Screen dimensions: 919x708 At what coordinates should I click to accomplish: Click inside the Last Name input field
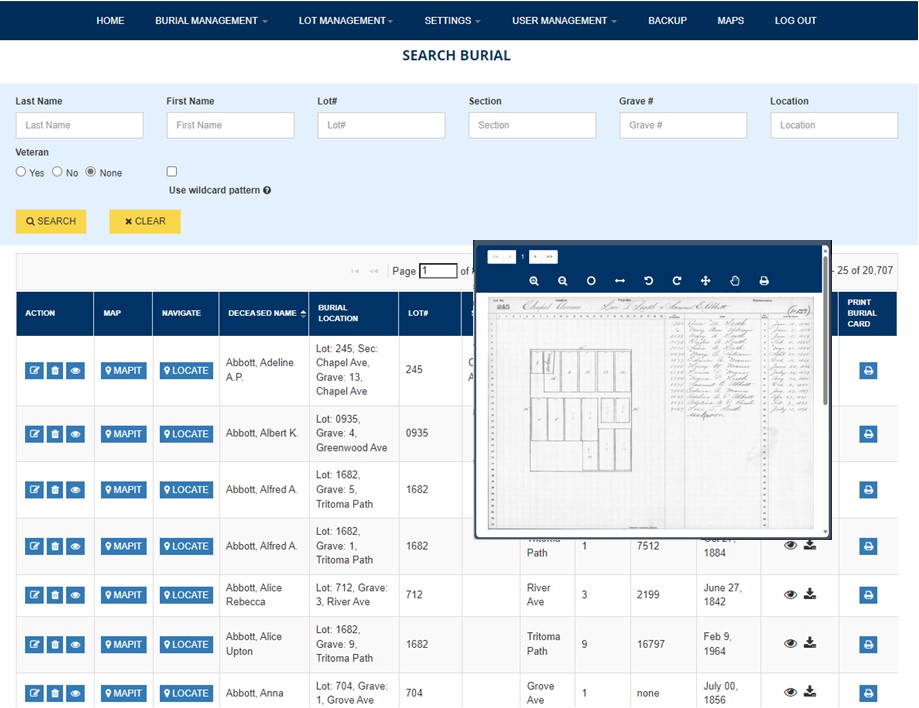click(79, 125)
